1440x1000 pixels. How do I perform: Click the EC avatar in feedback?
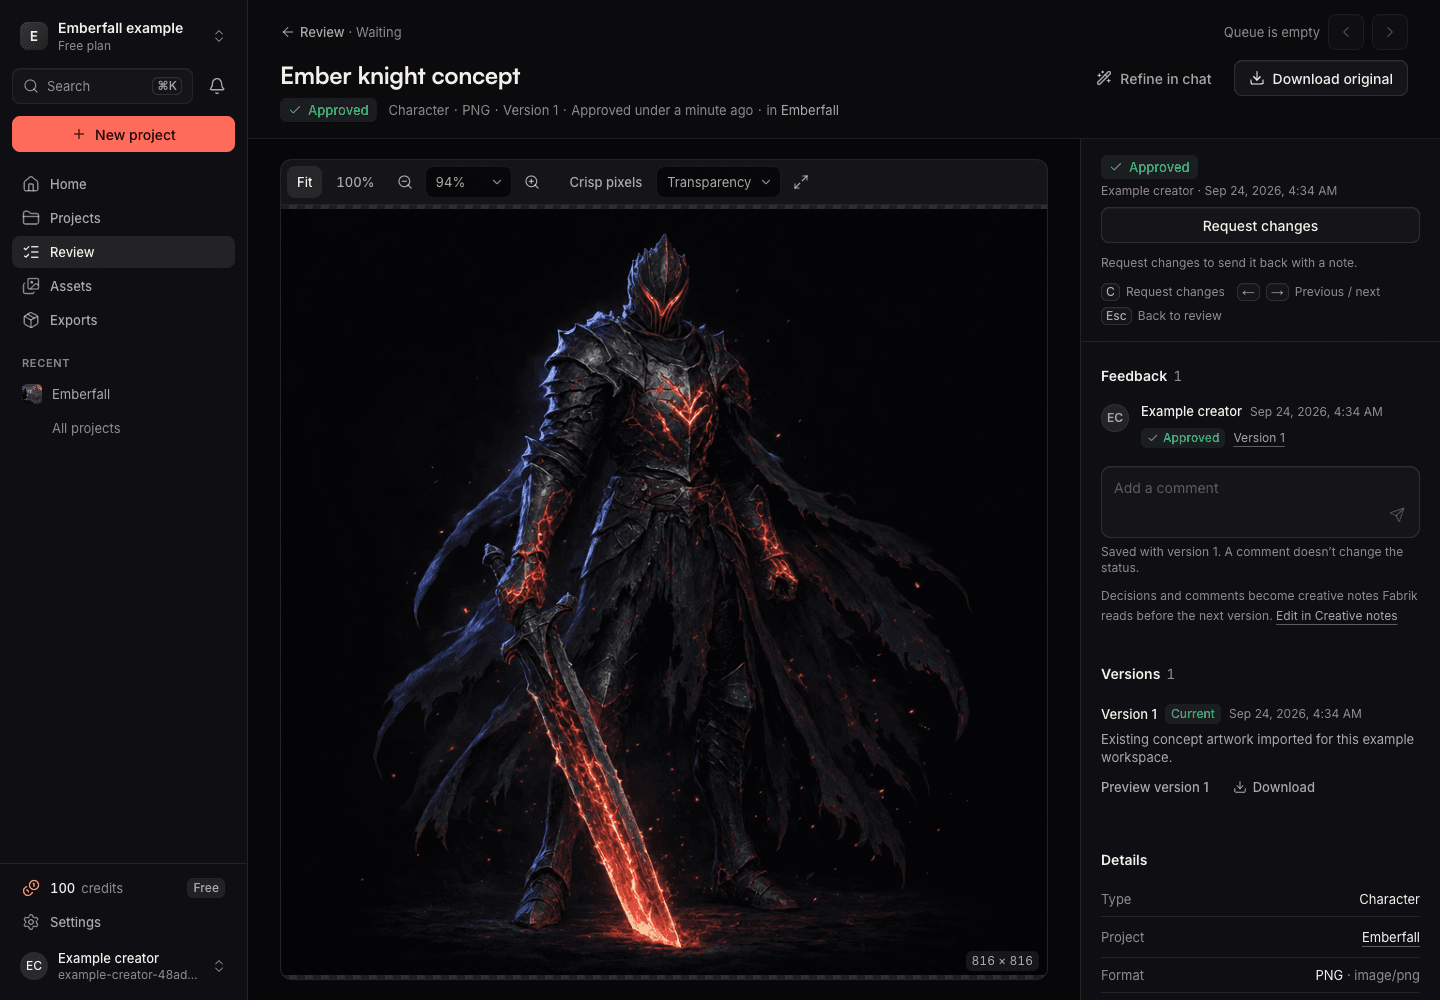[1115, 418]
